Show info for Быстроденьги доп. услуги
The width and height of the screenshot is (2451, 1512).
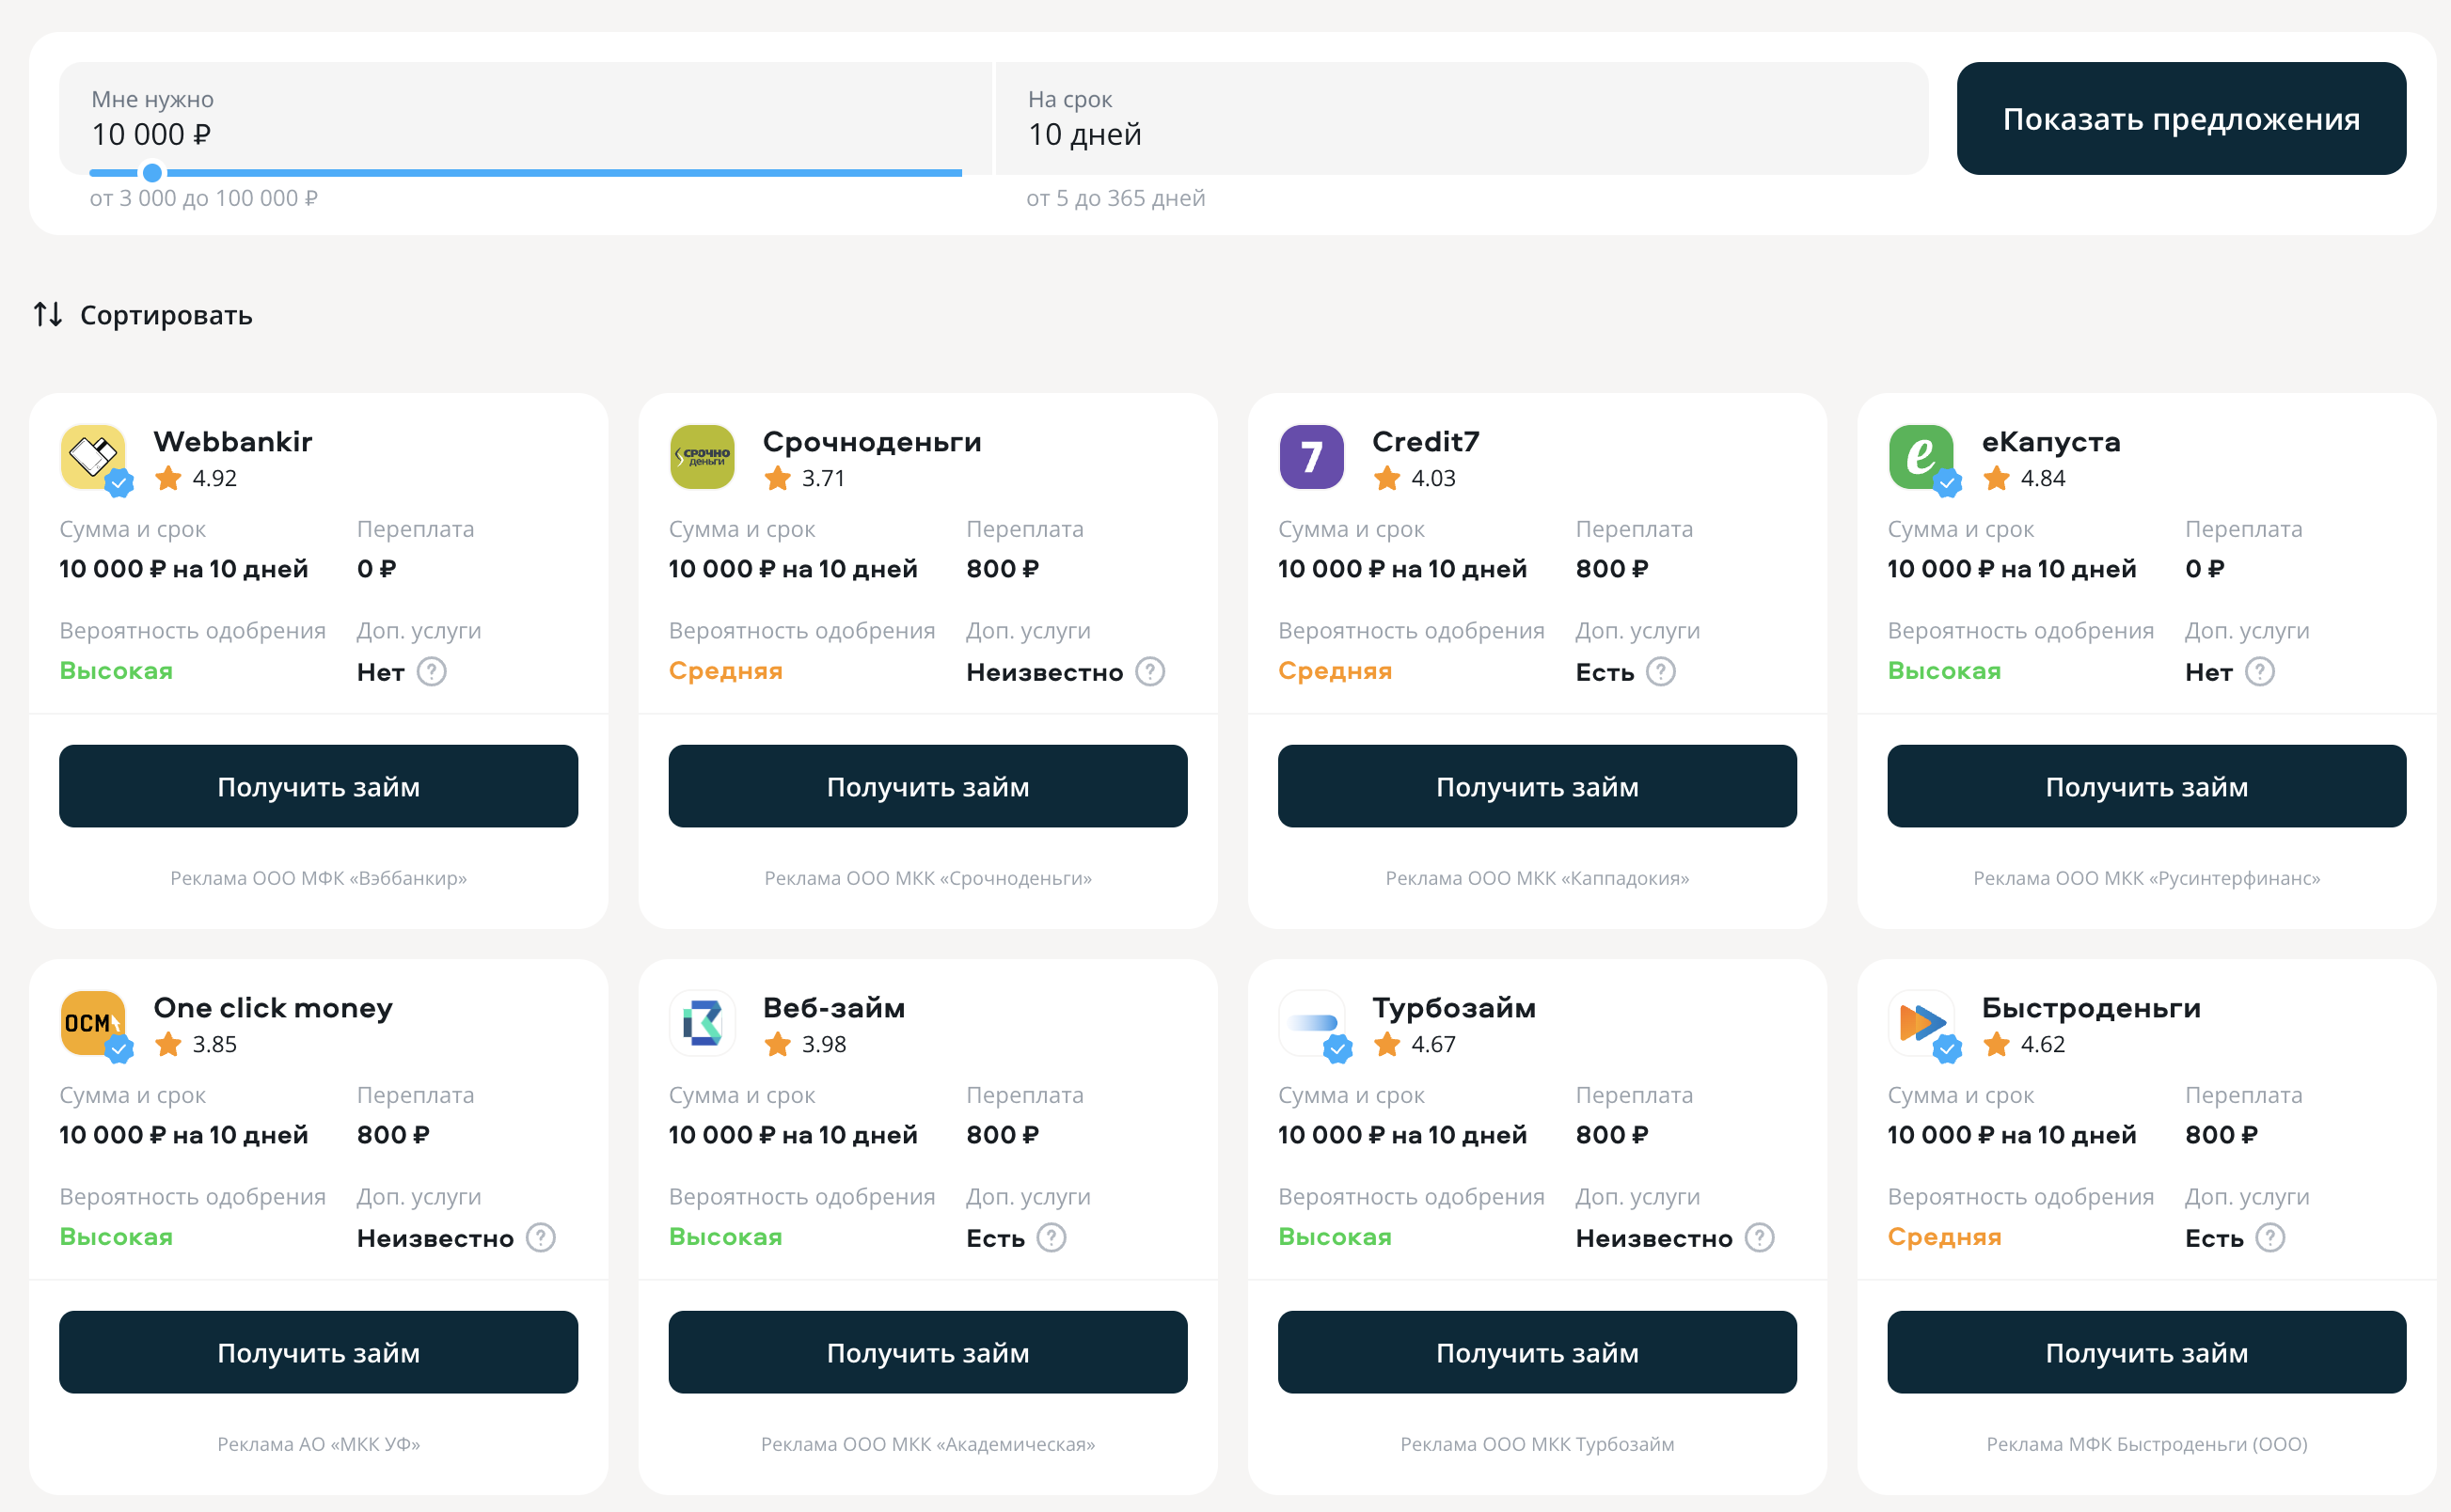2270,1237
